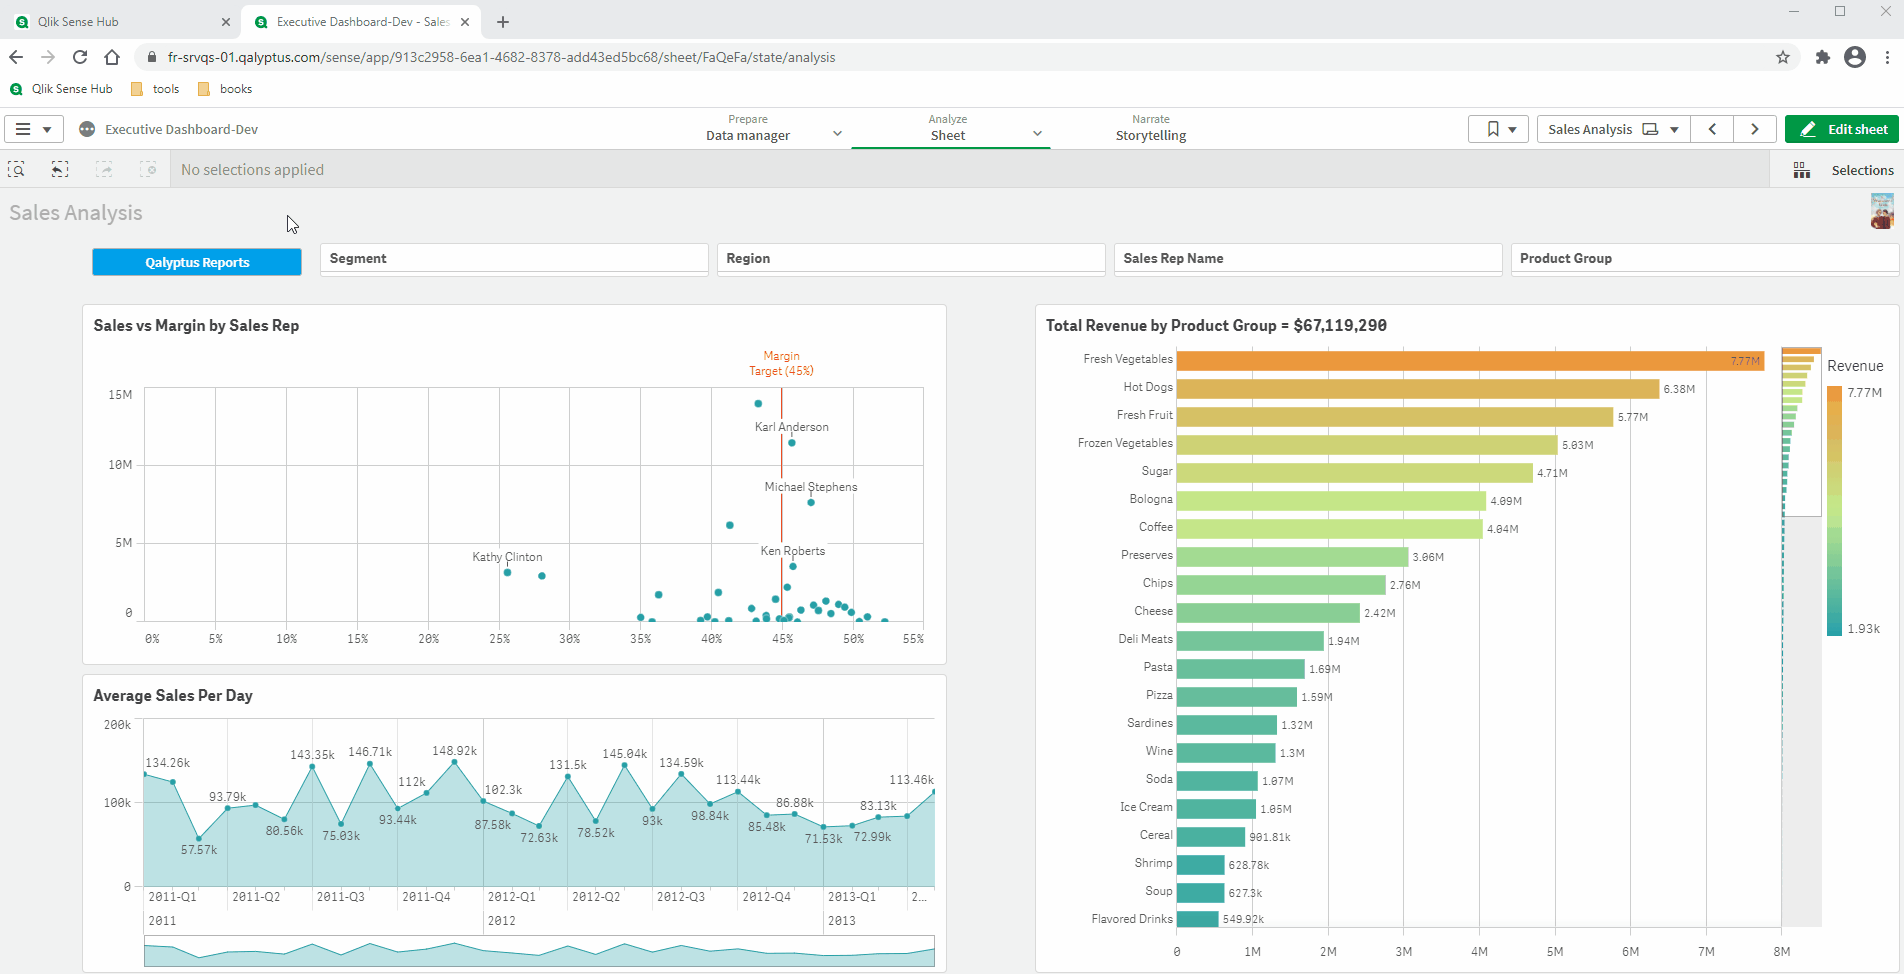Click the Average Sales mini chart scroller
Image resolution: width=1904 pixels, height=974 pixels.
click(539, 950)
